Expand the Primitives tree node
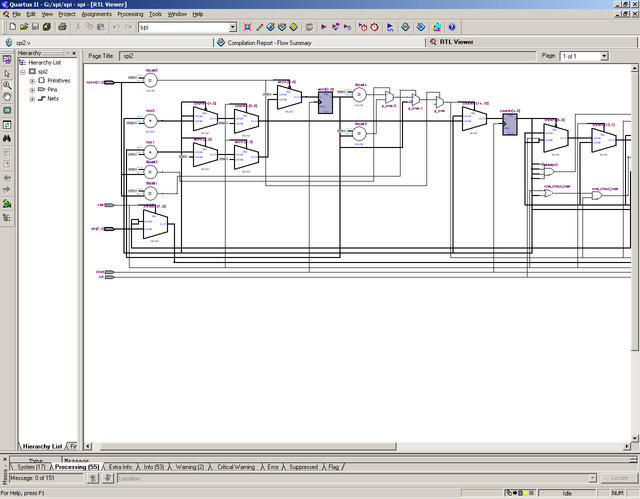 (32, 81)
